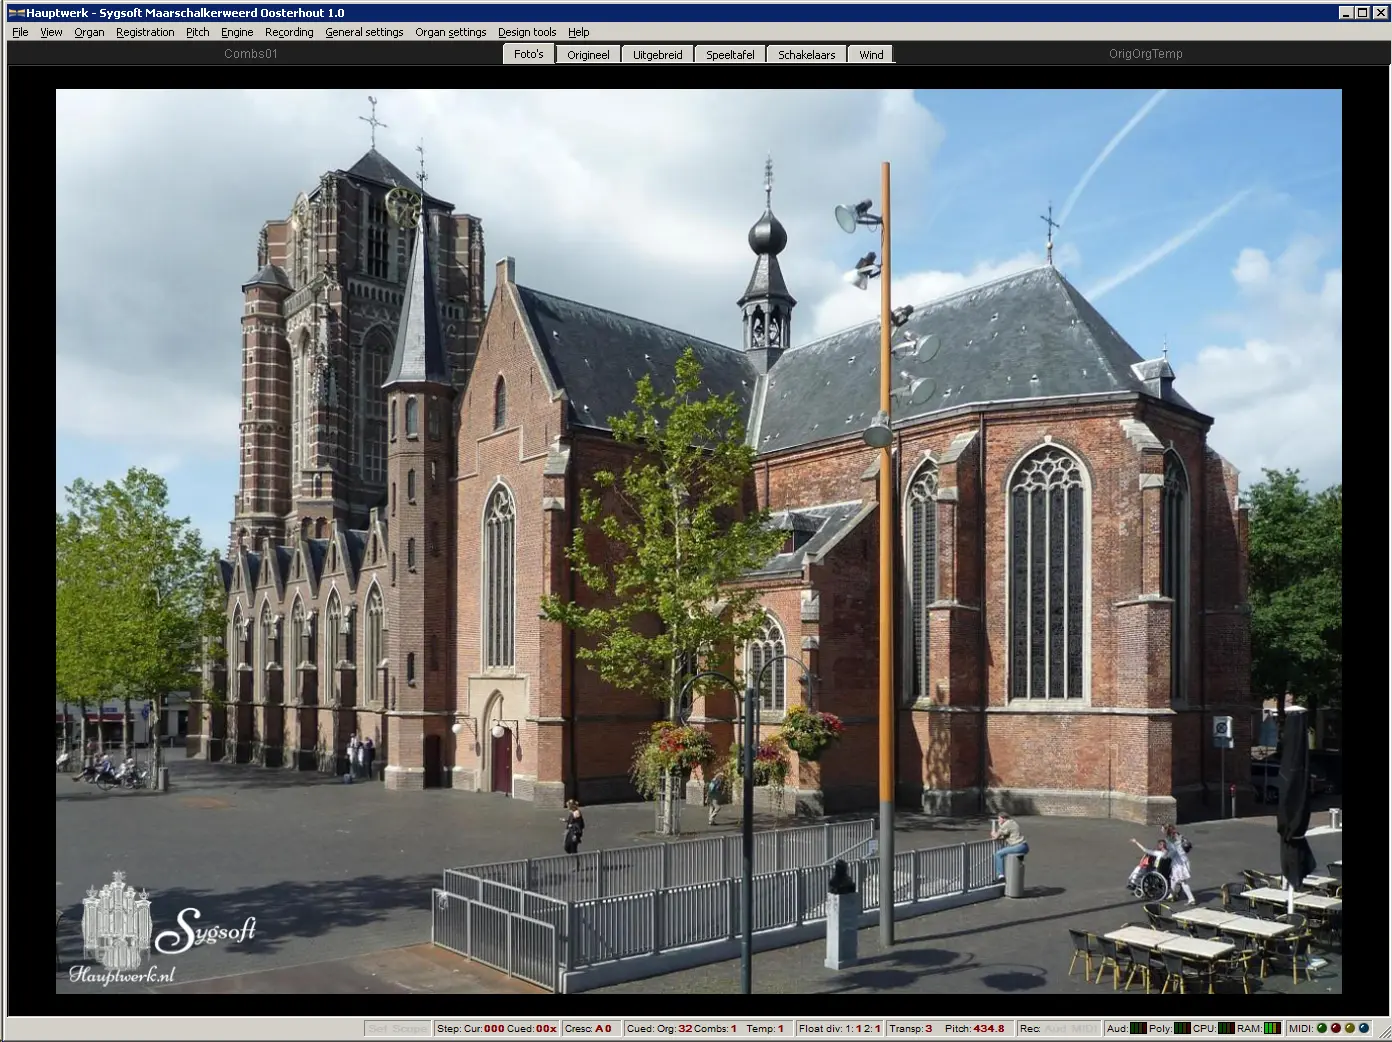Click the Poly polyphony meter

[1182, 1028]
